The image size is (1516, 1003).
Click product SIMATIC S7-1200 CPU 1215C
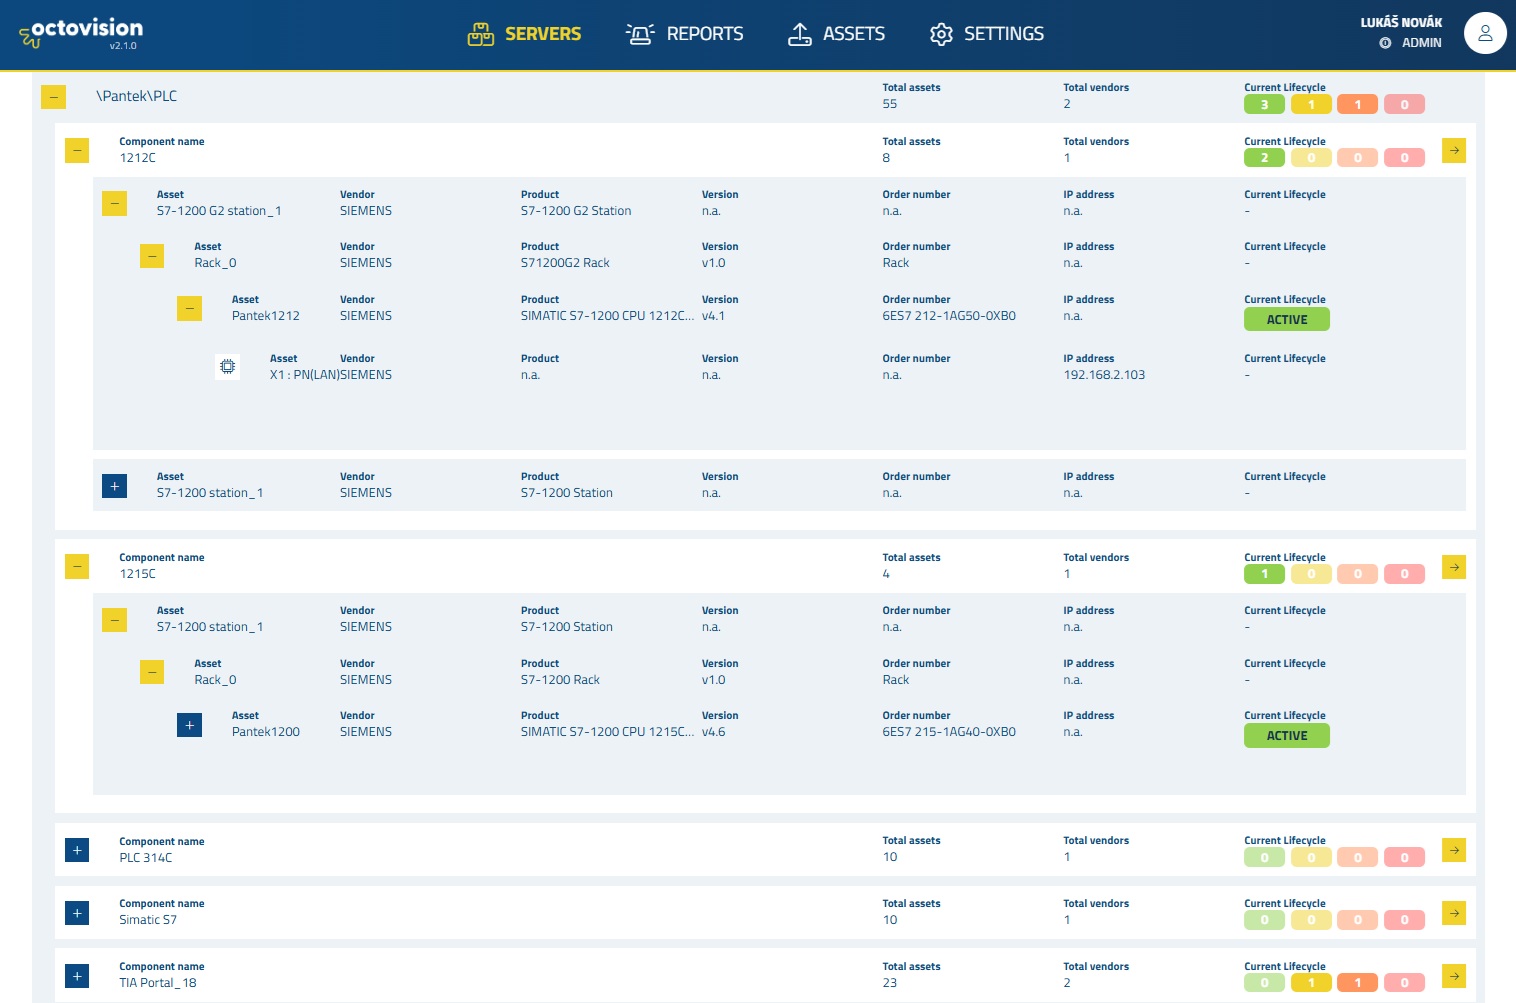coord(607,732)
